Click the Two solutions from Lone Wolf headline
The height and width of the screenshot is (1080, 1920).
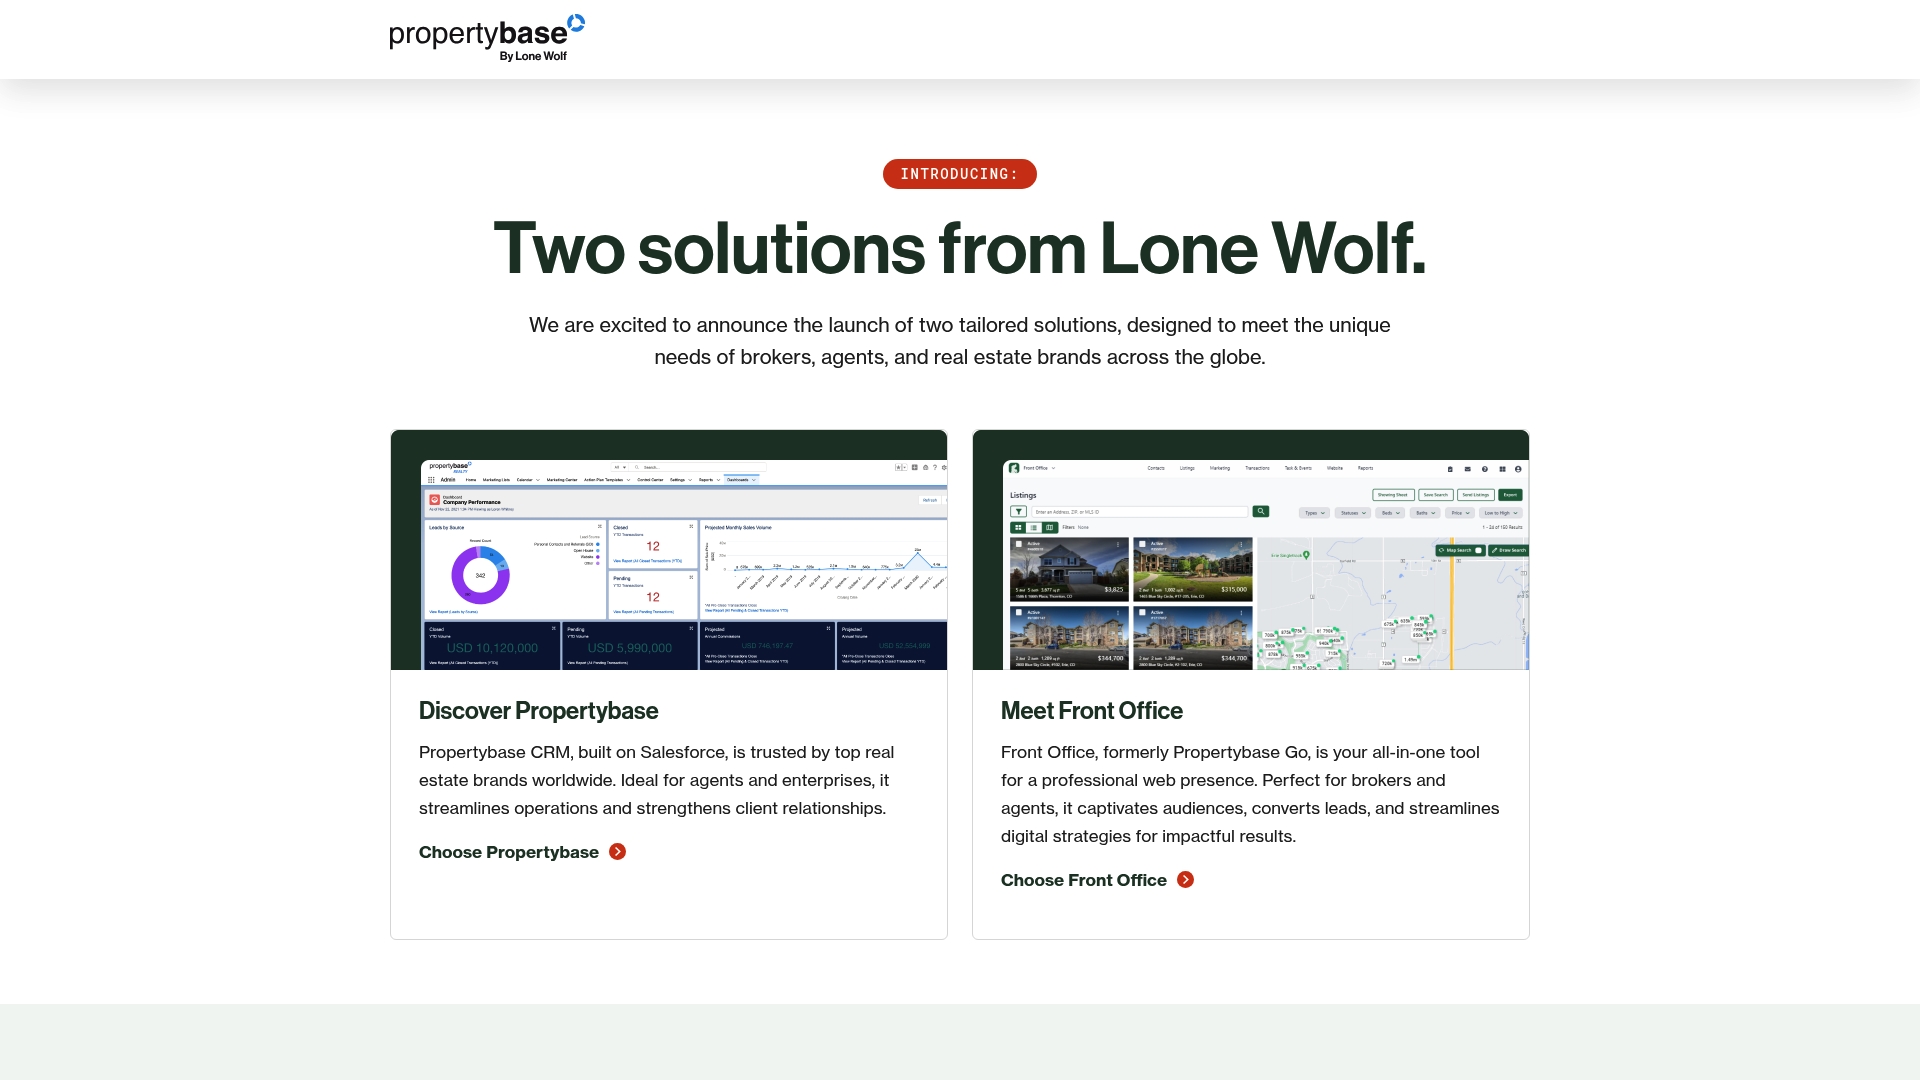click(x=960, y=248)
